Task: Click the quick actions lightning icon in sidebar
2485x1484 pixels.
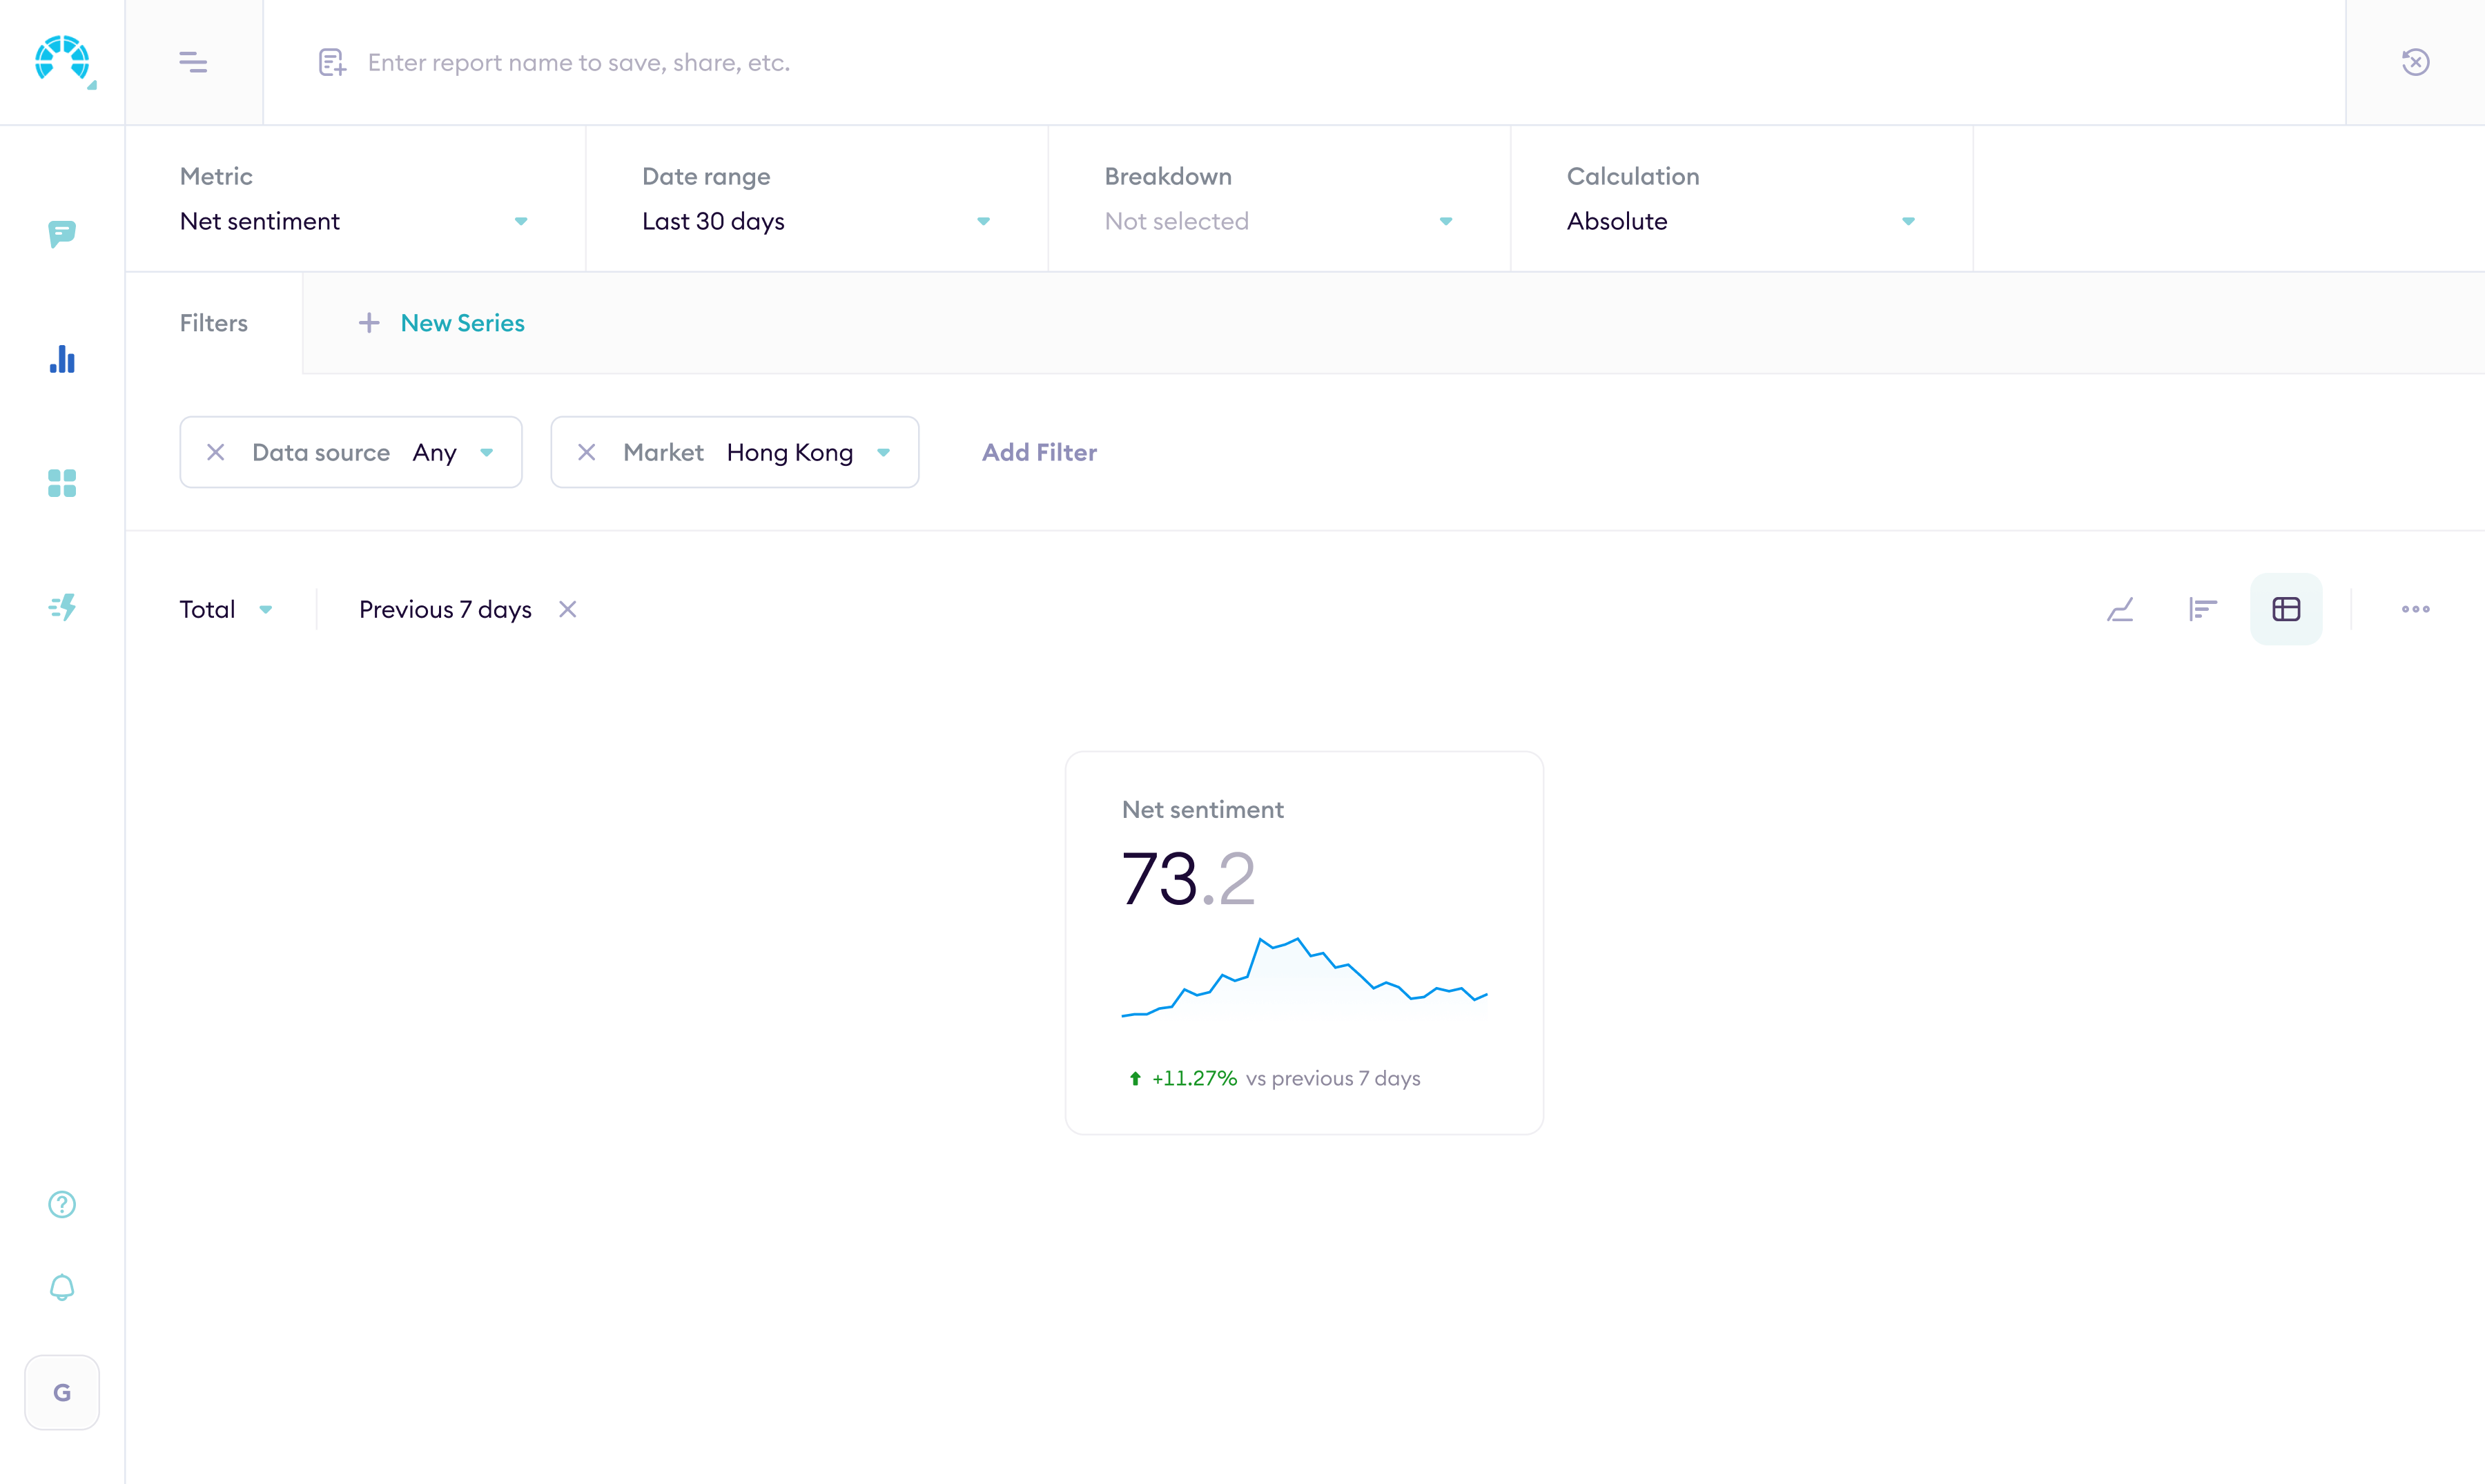Action: 62,607
